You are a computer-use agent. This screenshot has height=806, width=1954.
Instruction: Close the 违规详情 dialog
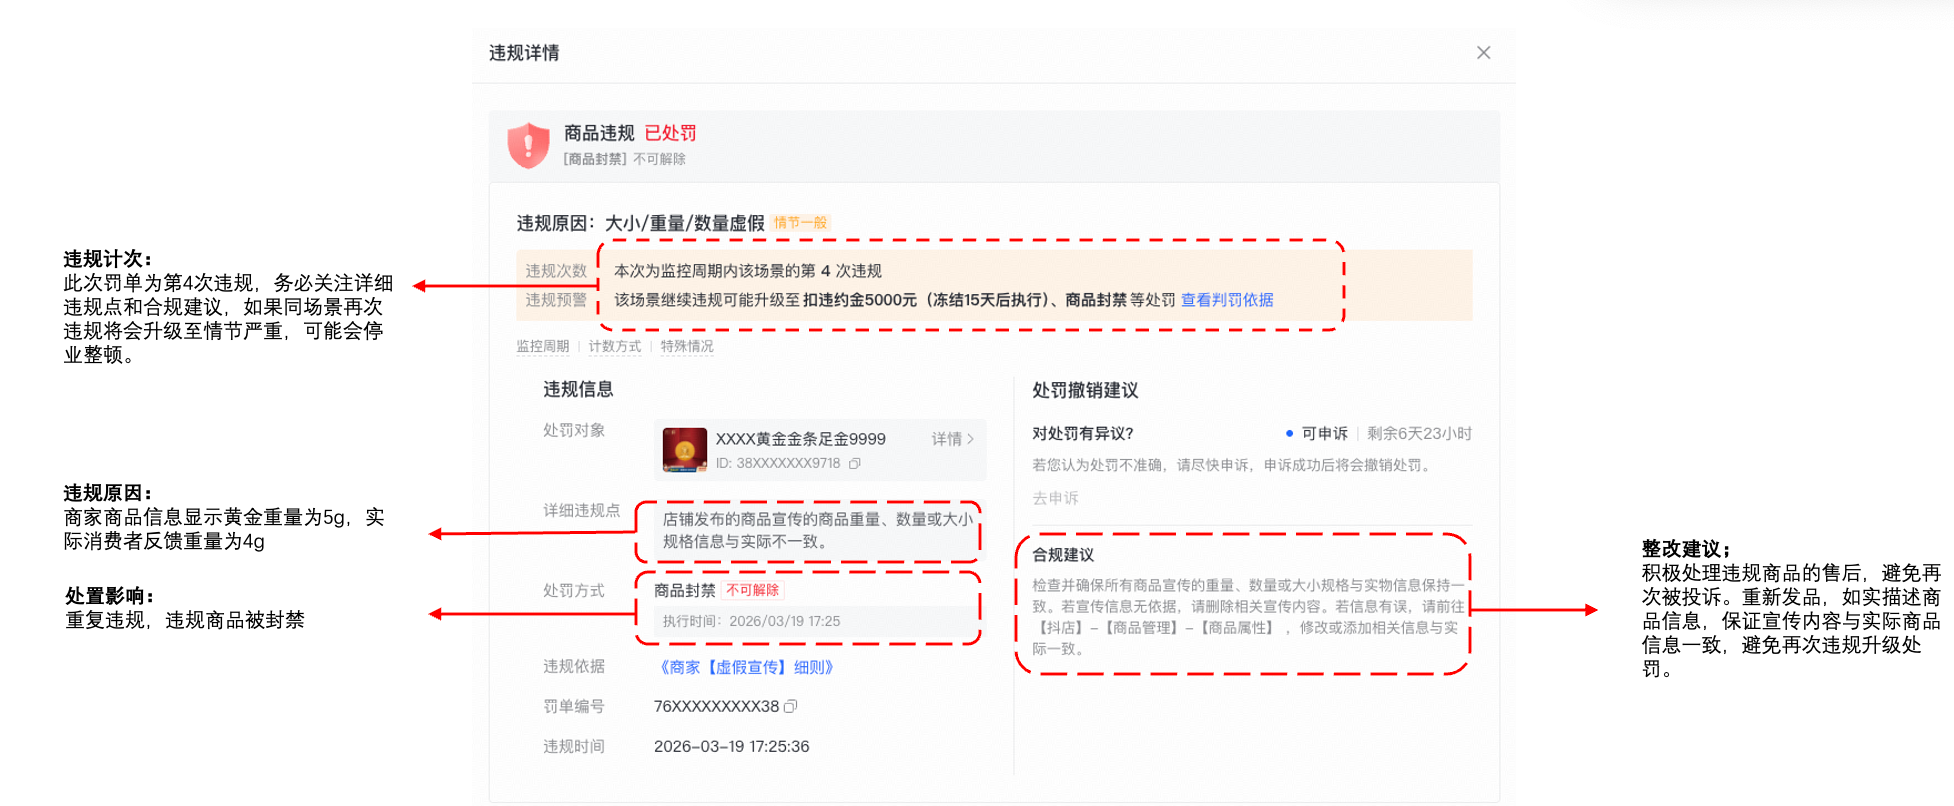pos(1483,53)
